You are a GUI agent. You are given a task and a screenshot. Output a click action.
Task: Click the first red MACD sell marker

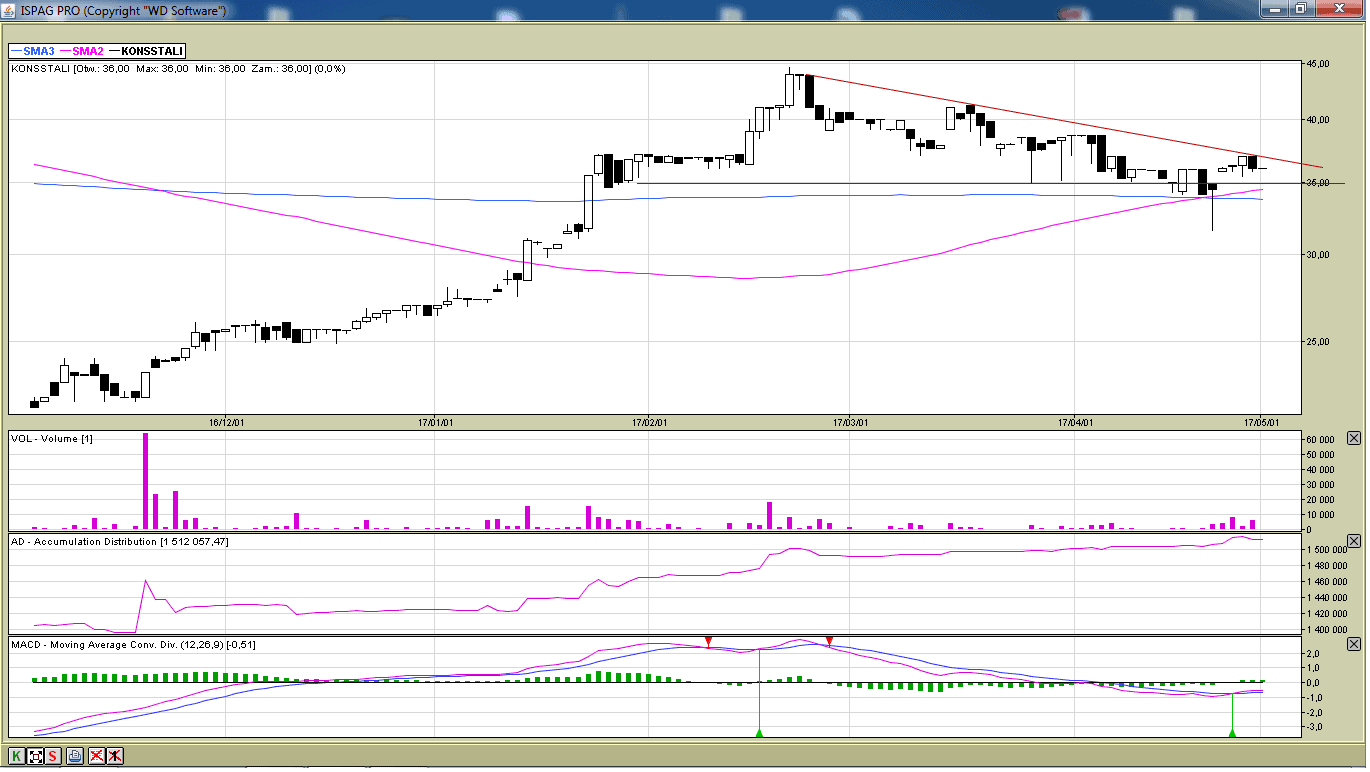pos(708,641)
